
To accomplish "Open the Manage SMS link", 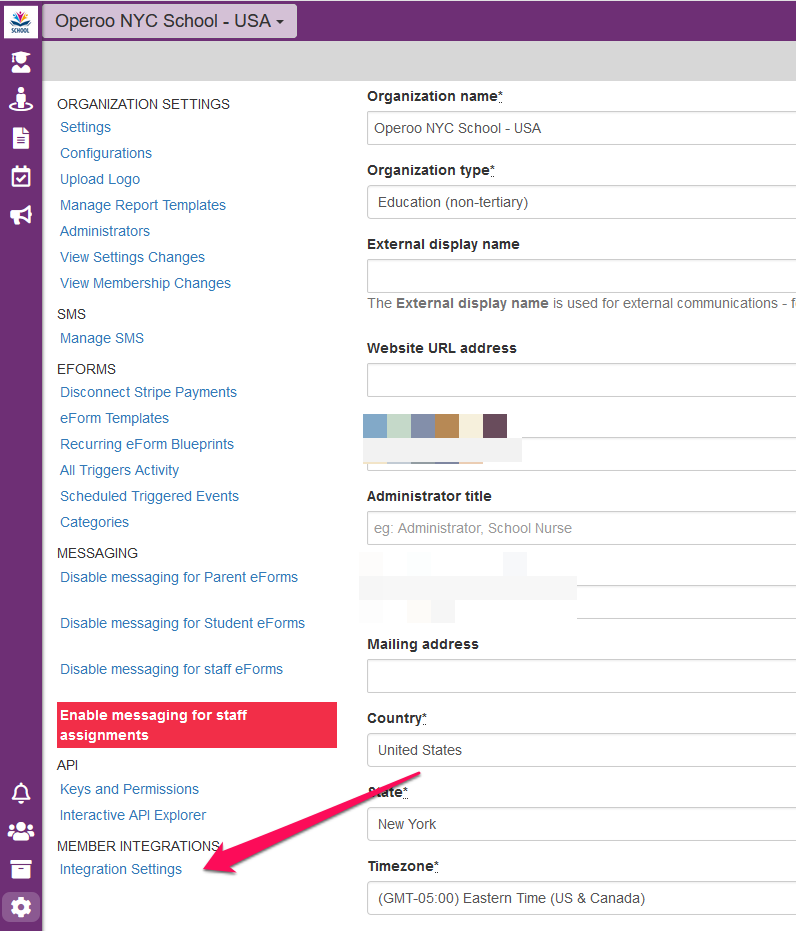I will tap(102, 338).
